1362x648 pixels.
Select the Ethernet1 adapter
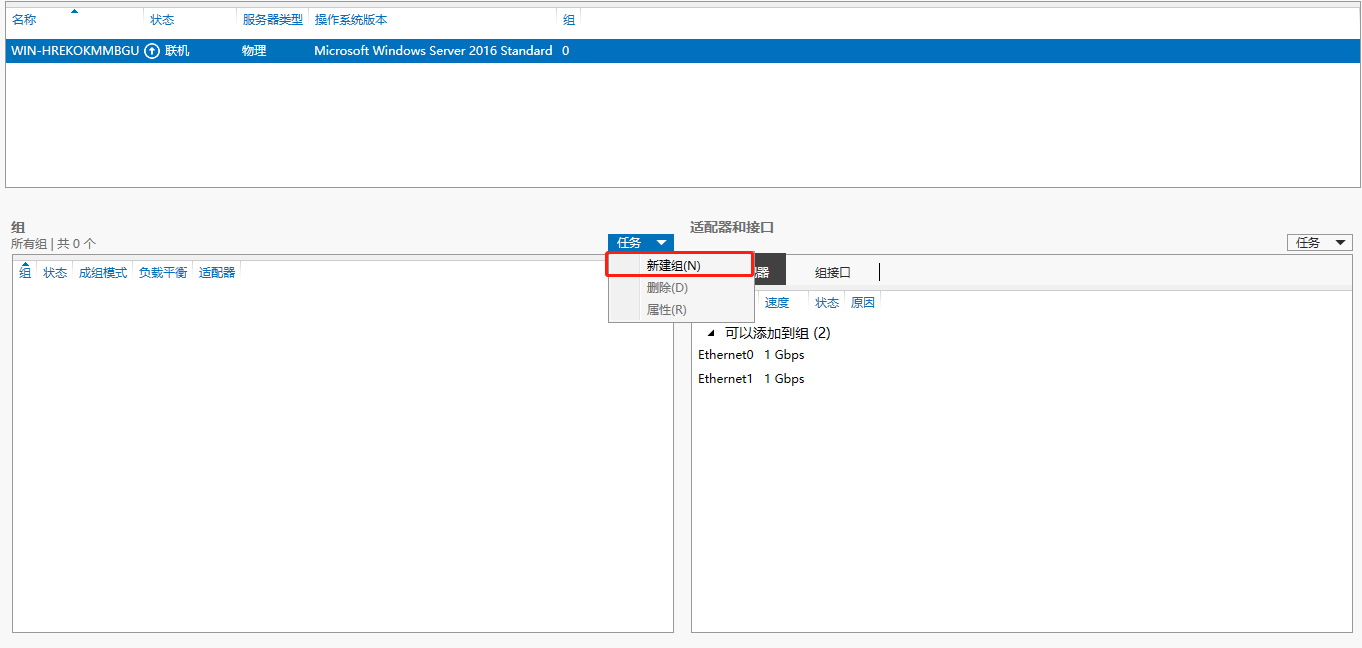coord(725,379)
